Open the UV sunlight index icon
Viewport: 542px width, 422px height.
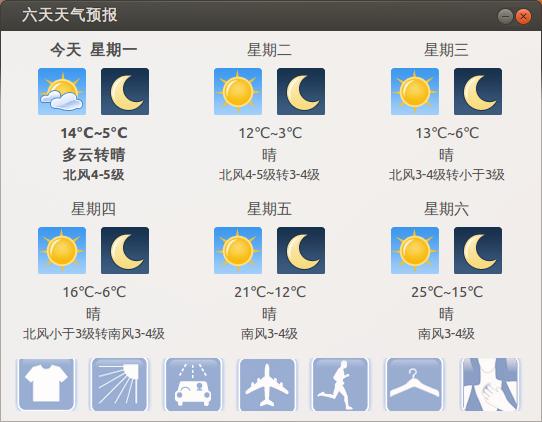119,384
